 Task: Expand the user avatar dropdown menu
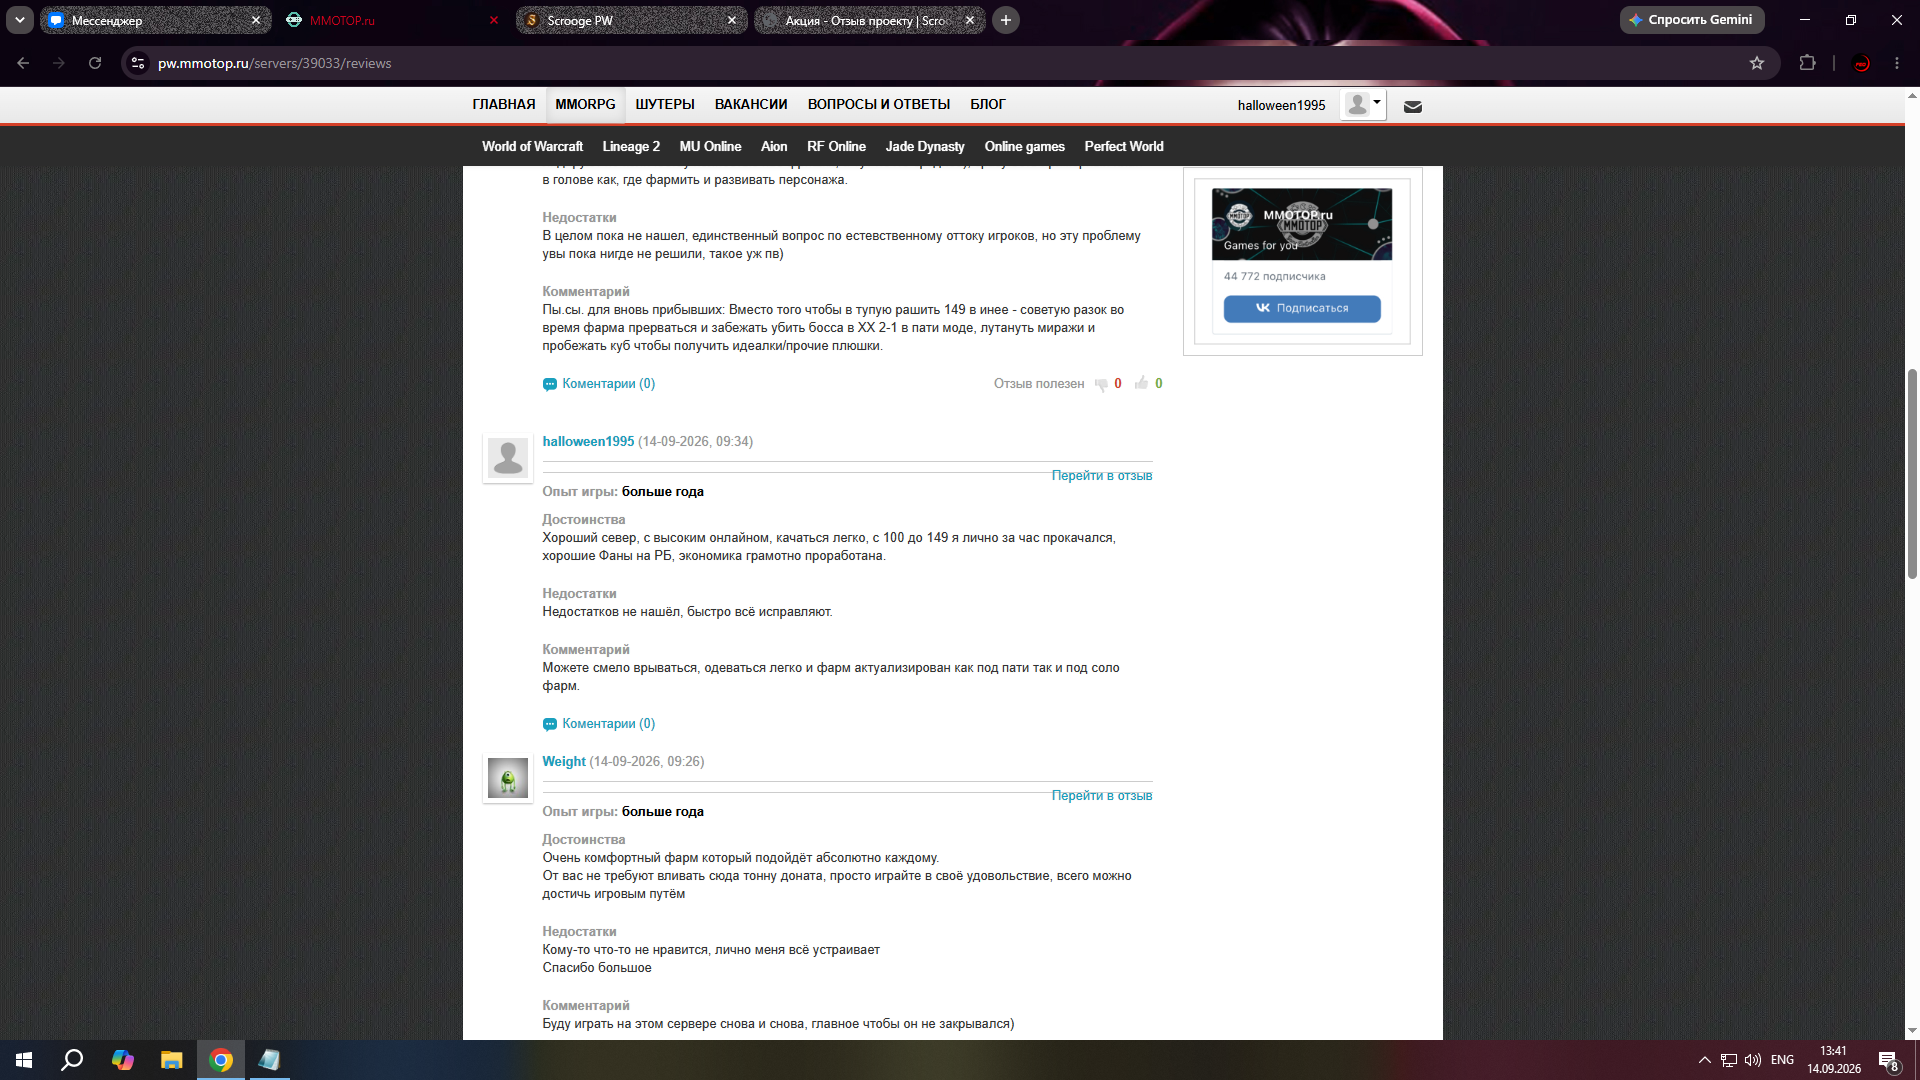tap(1364, 104)
